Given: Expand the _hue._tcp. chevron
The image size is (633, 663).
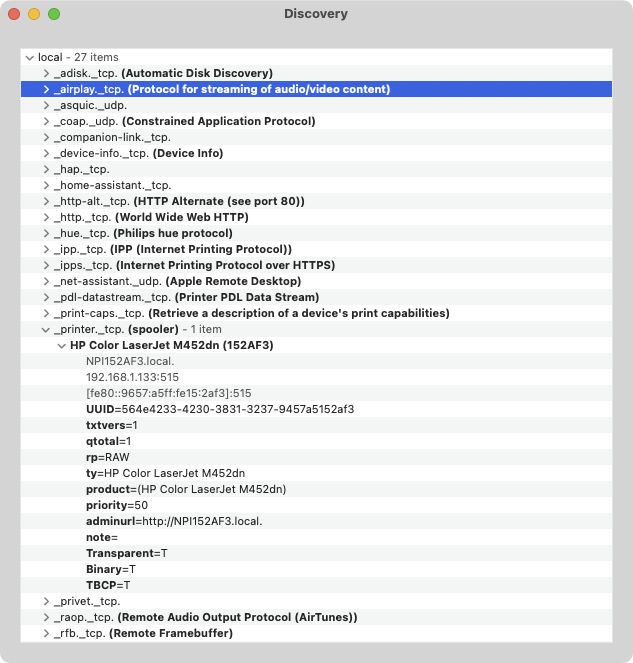Looking at the screenshot, I should pyautogui.click(x=46, y=233).
